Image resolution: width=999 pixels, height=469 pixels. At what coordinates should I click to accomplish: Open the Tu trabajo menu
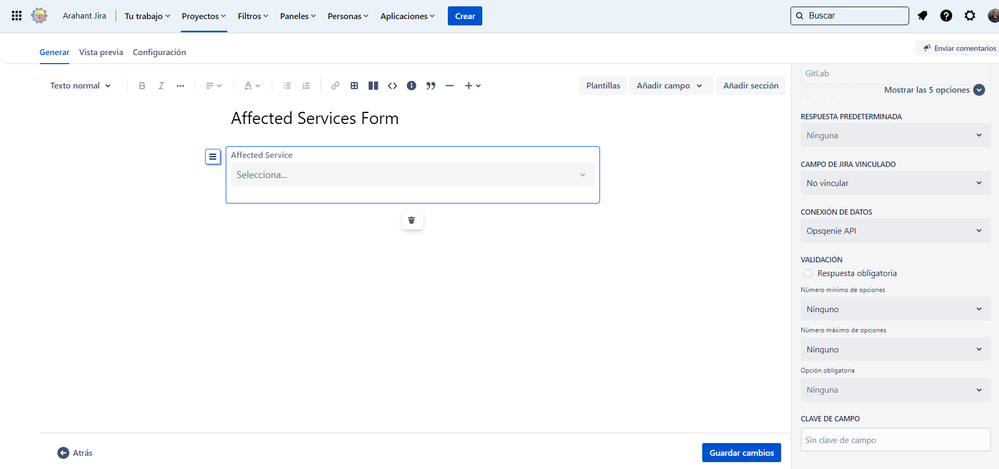click(147, 16)
